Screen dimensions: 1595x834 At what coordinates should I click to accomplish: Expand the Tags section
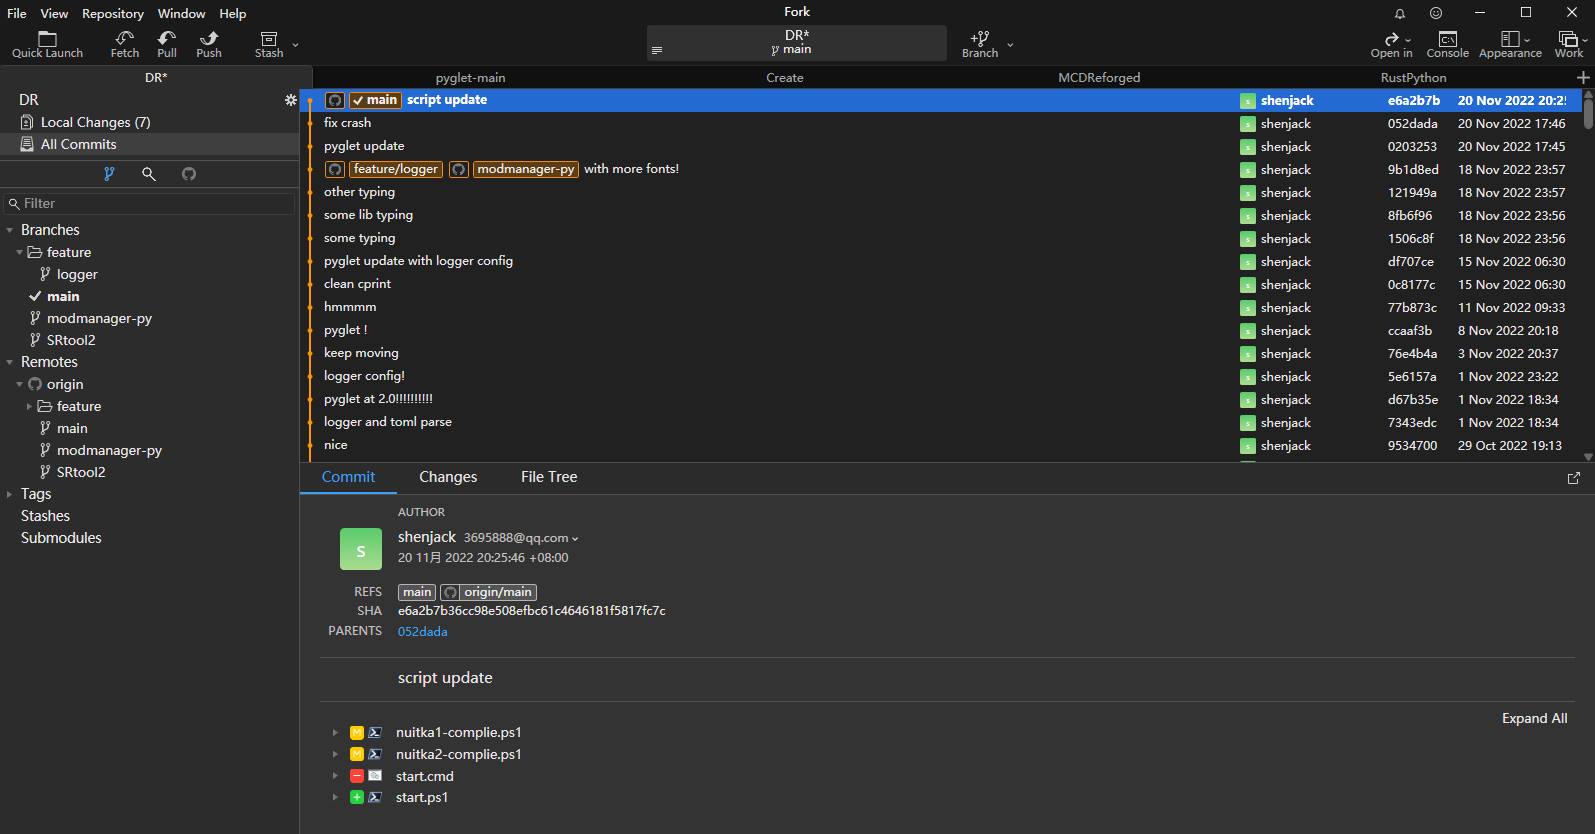(10, 494)
